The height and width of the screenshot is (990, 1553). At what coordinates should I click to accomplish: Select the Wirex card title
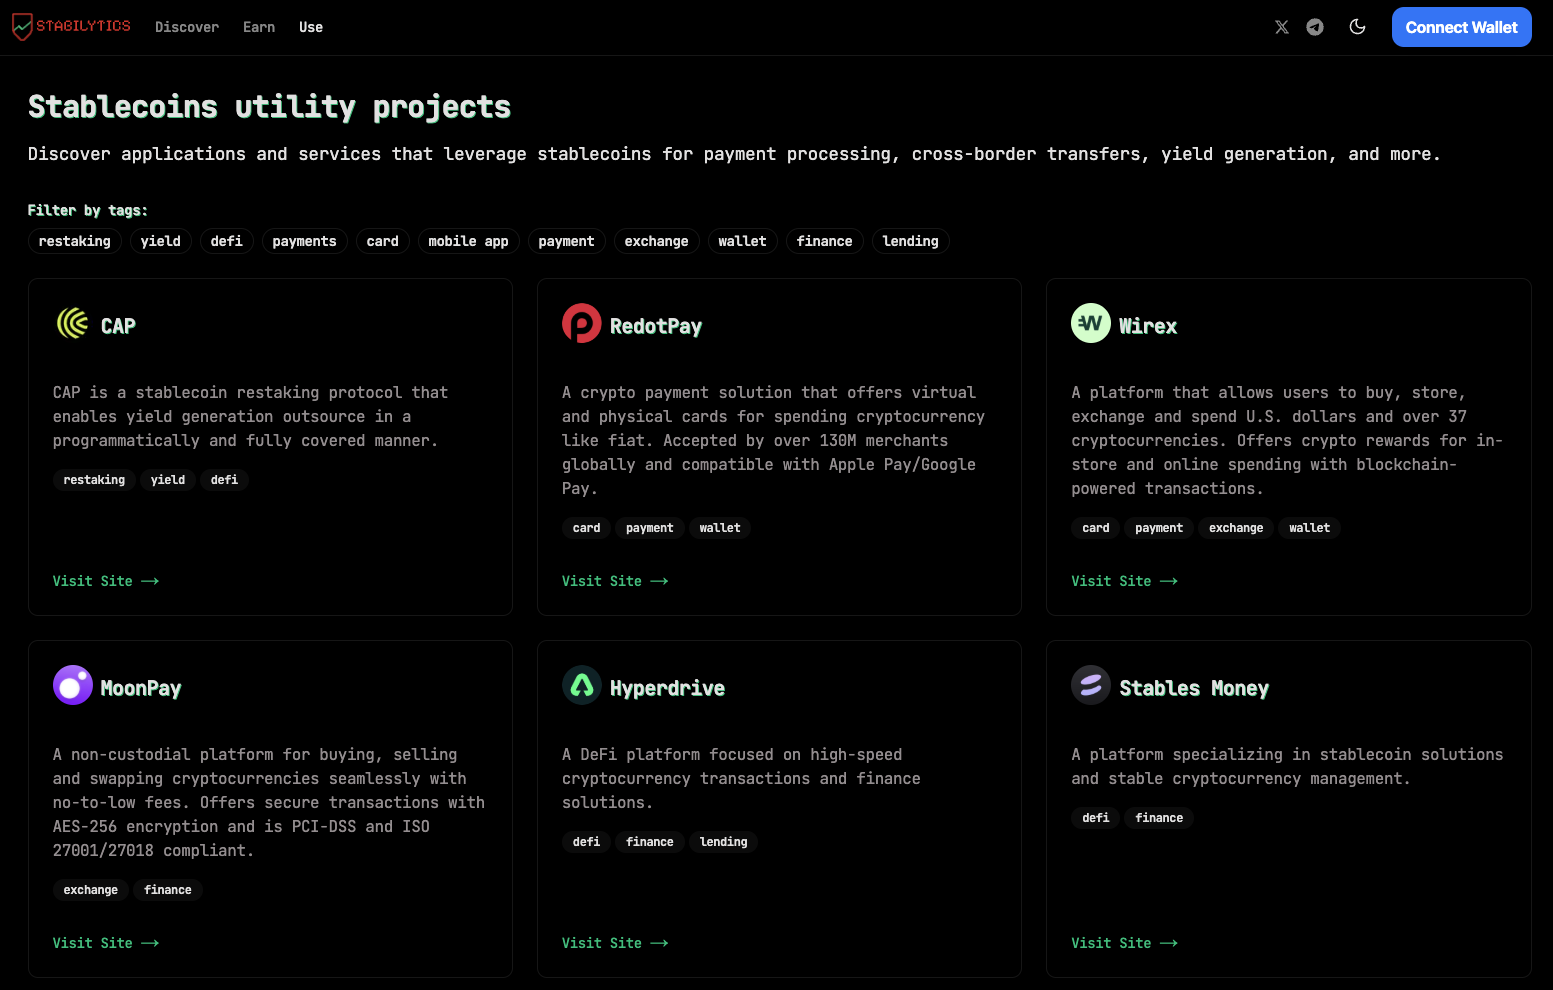1148,326
